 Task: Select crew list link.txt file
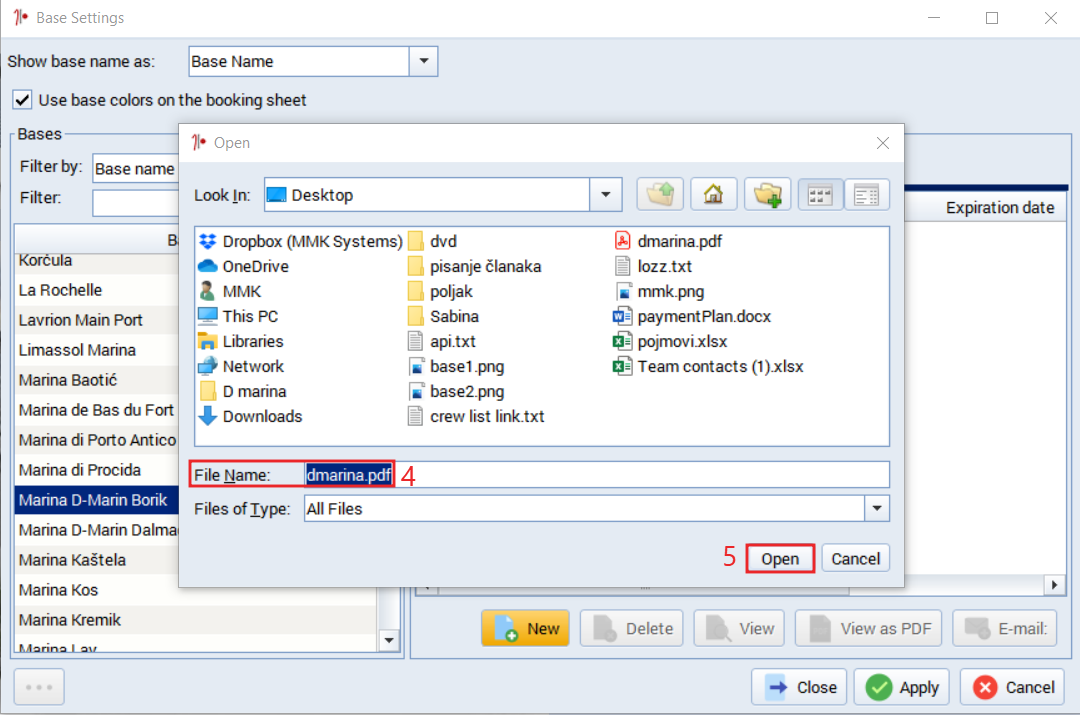point(477,417)
